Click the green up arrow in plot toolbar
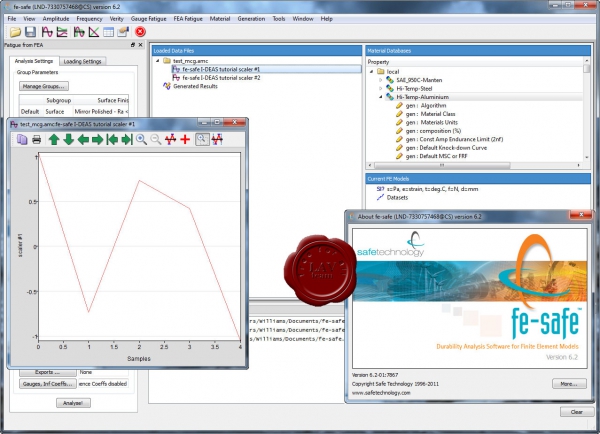Image resolution: width=600 pixels, height=434 pixels. (x=54, y=139)
